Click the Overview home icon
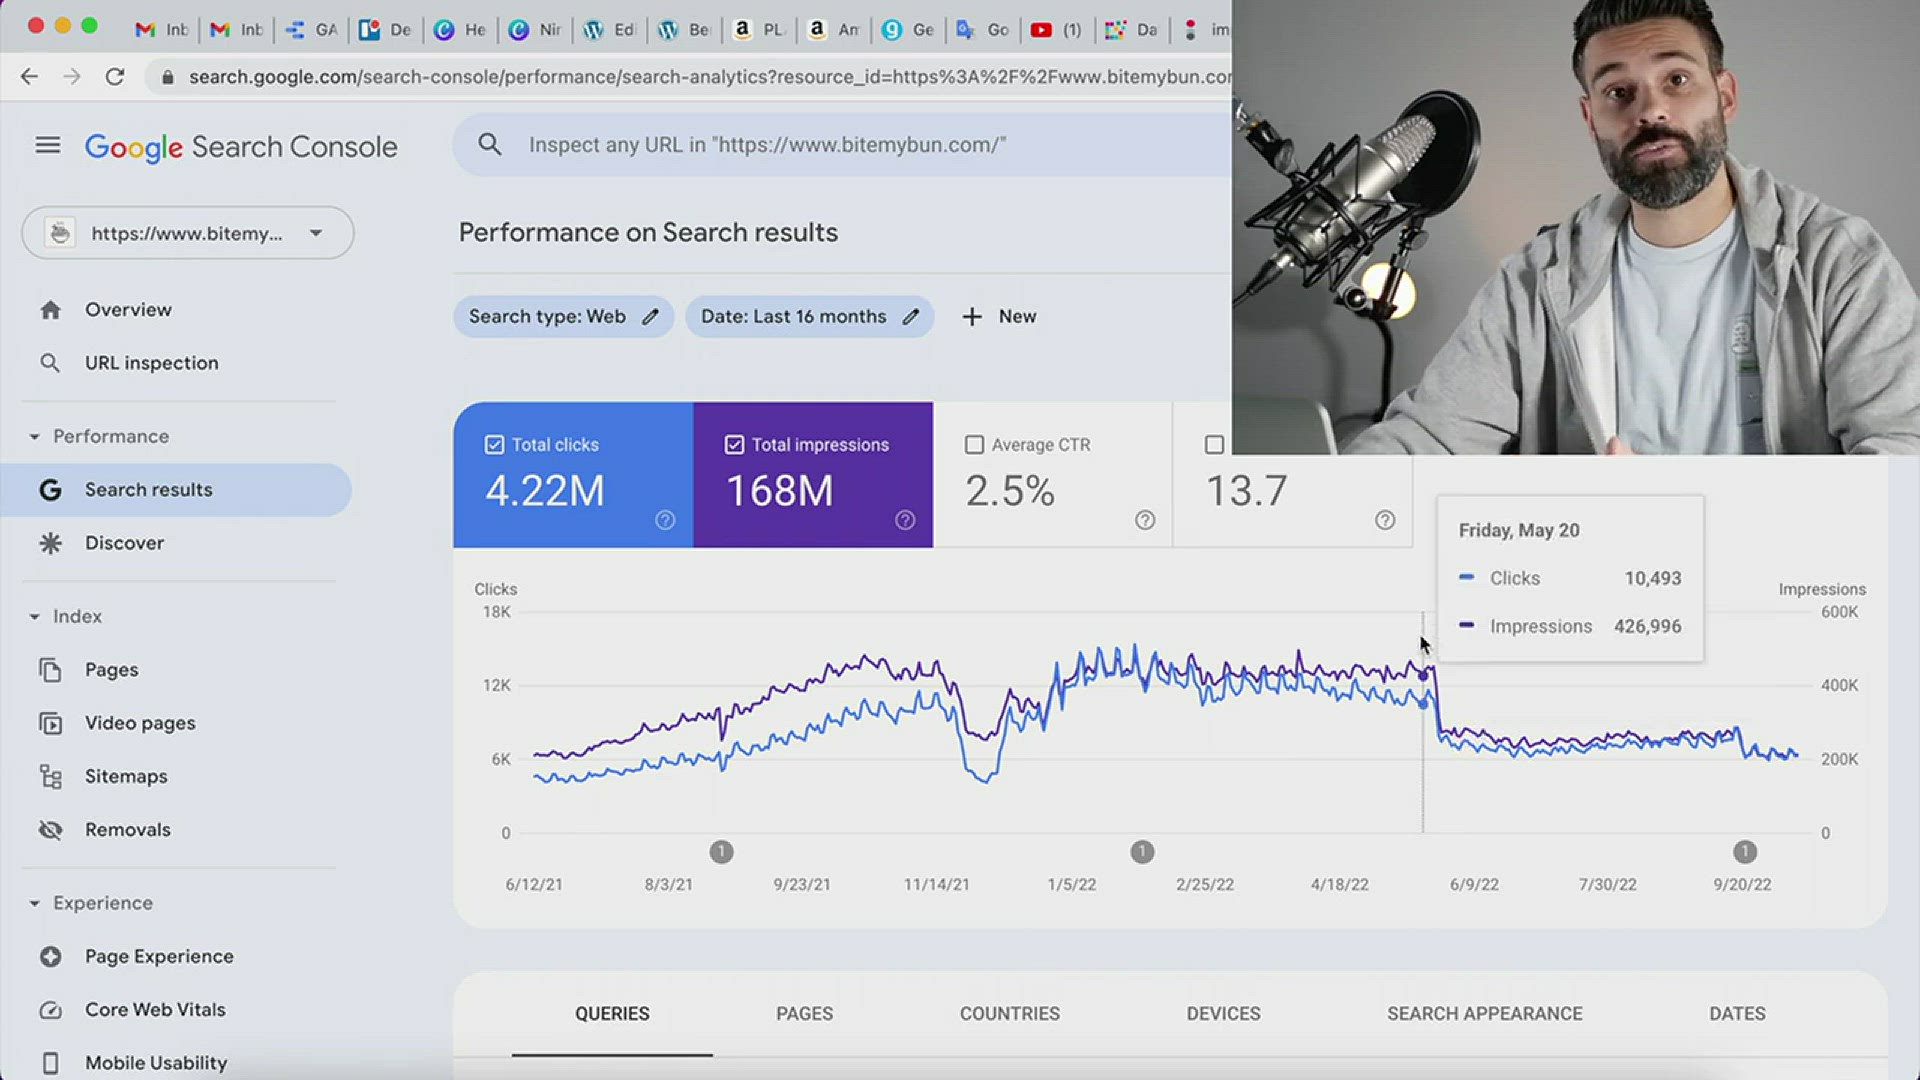 pos(50,310)
